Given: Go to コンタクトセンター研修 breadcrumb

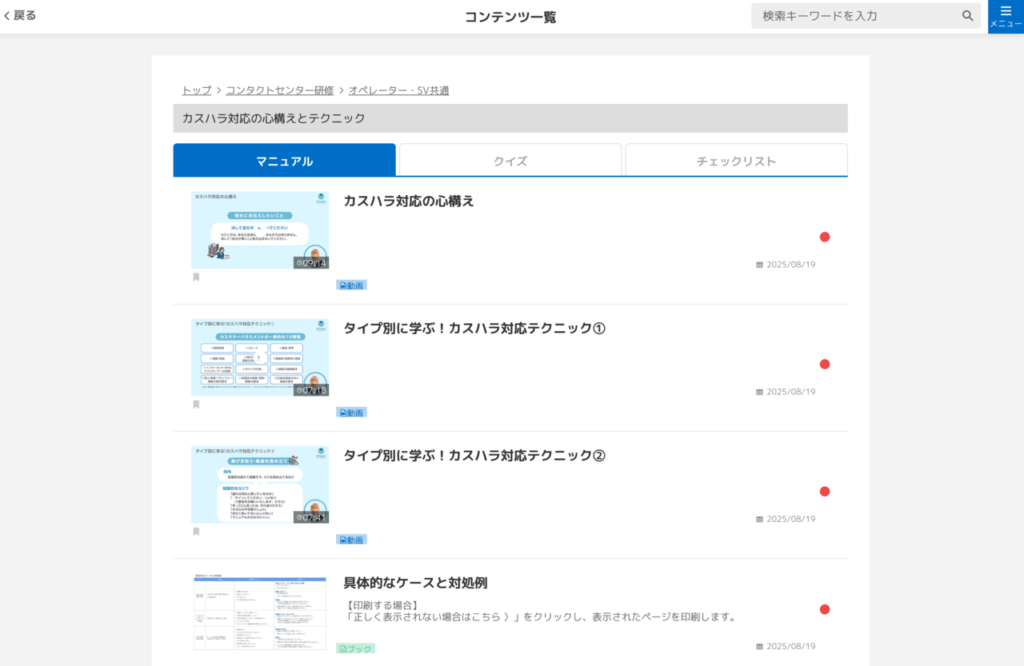Looking at the screenshot, I should click(x=279, y=90).
